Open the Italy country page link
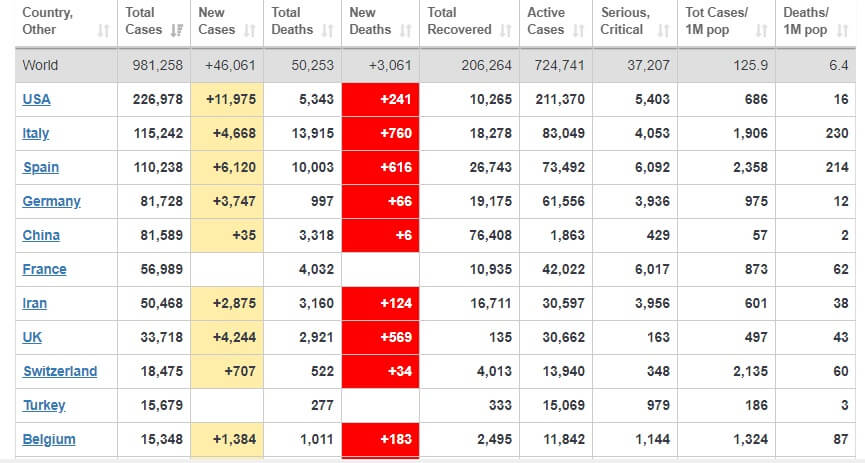The image size is (865, 463). [x=36, y=133]
